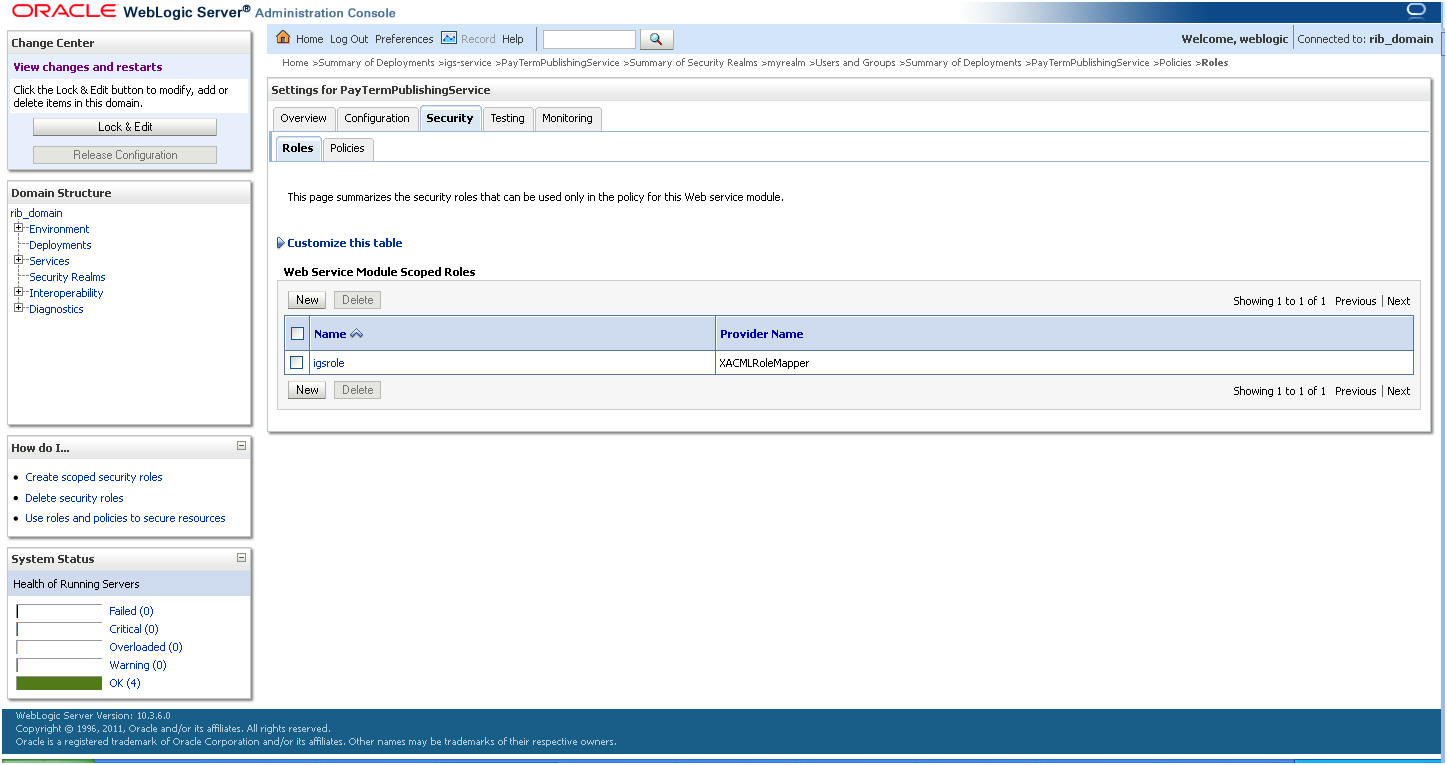The image size is (1447, 765).
Task: Click the Oracle logo icon in the banner corner
Action: point(1415,11)
